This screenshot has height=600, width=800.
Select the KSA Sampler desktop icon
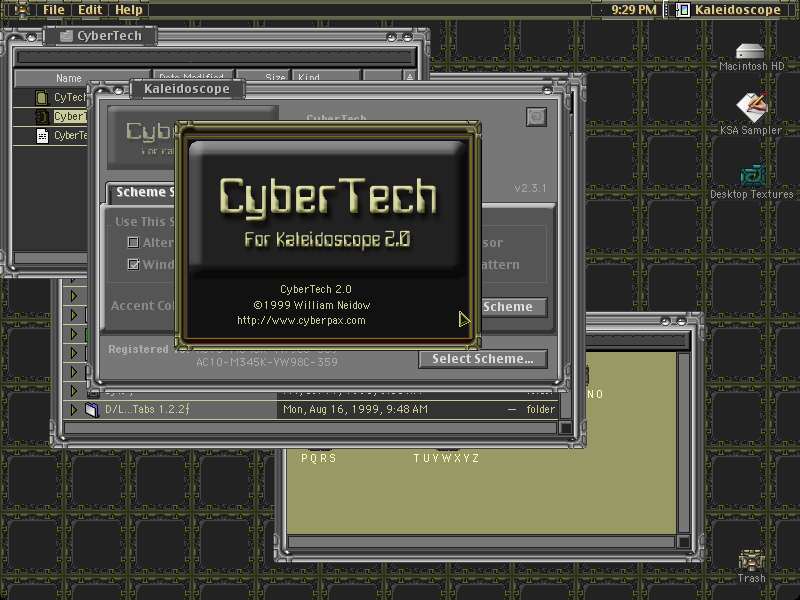pos(752,108)
